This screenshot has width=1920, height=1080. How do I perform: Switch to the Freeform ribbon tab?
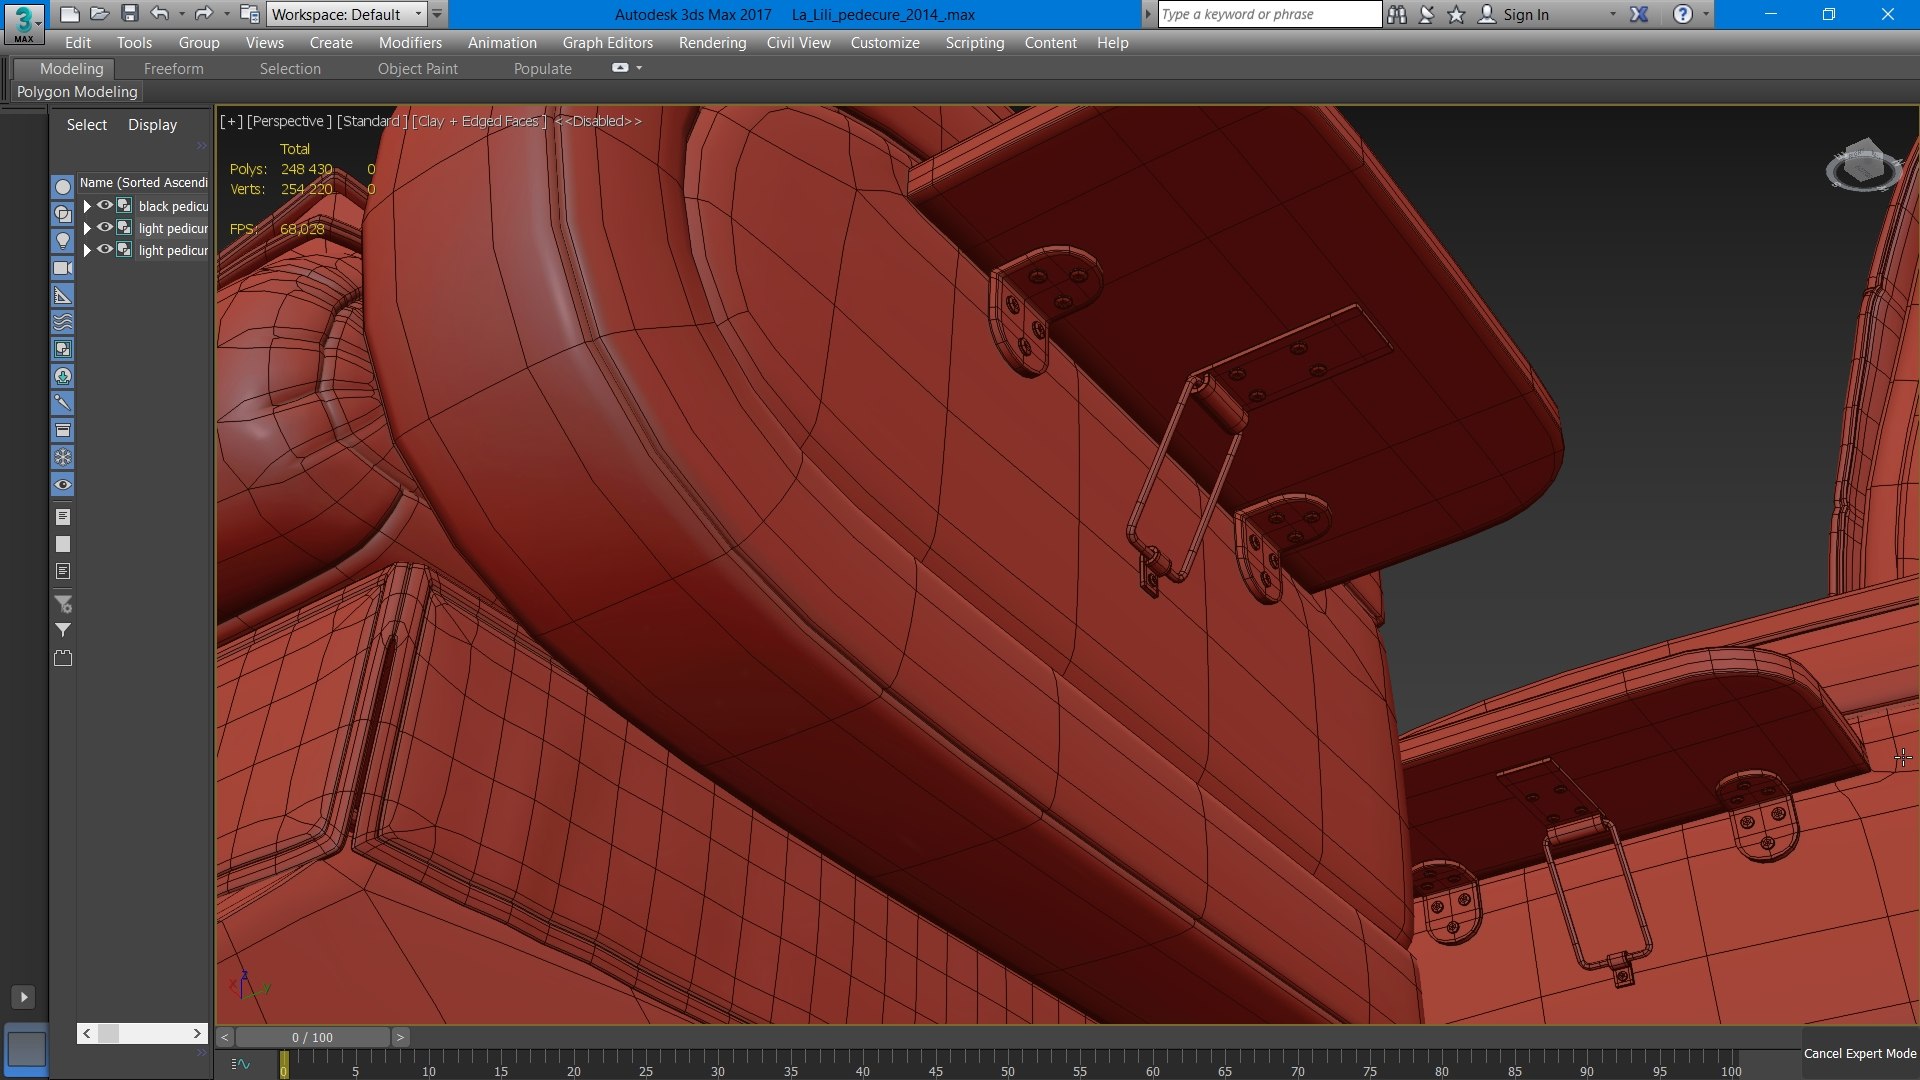pos(173,68)
